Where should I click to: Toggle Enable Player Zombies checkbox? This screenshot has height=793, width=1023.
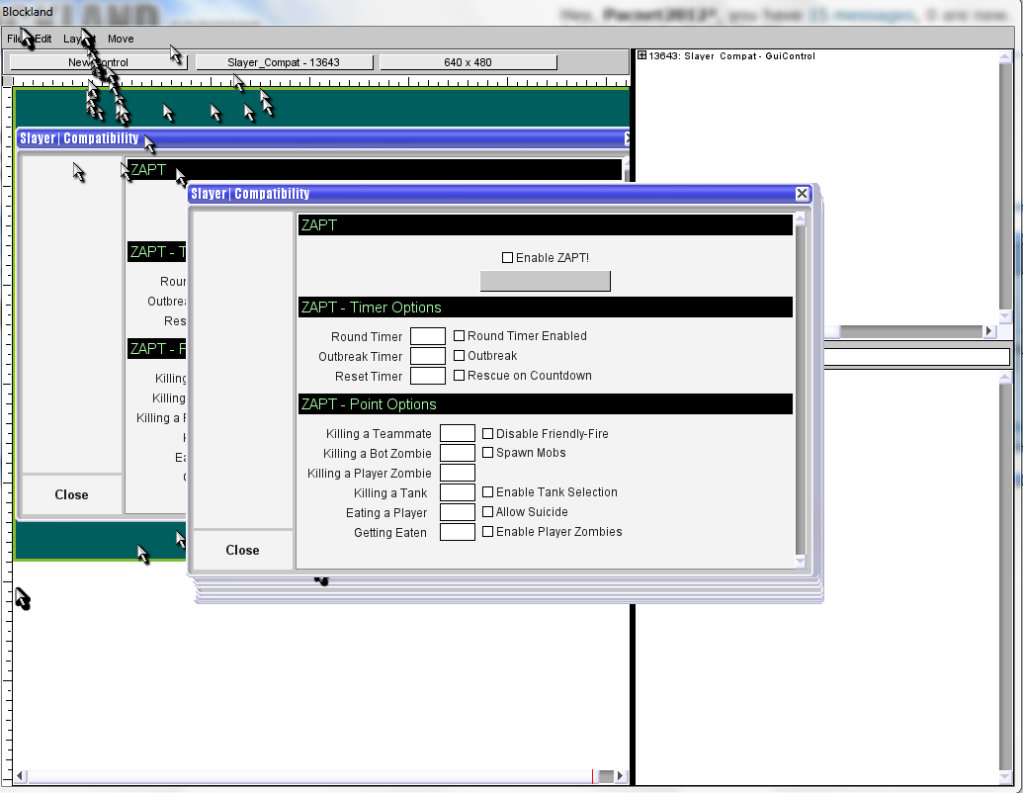(488, 532)
